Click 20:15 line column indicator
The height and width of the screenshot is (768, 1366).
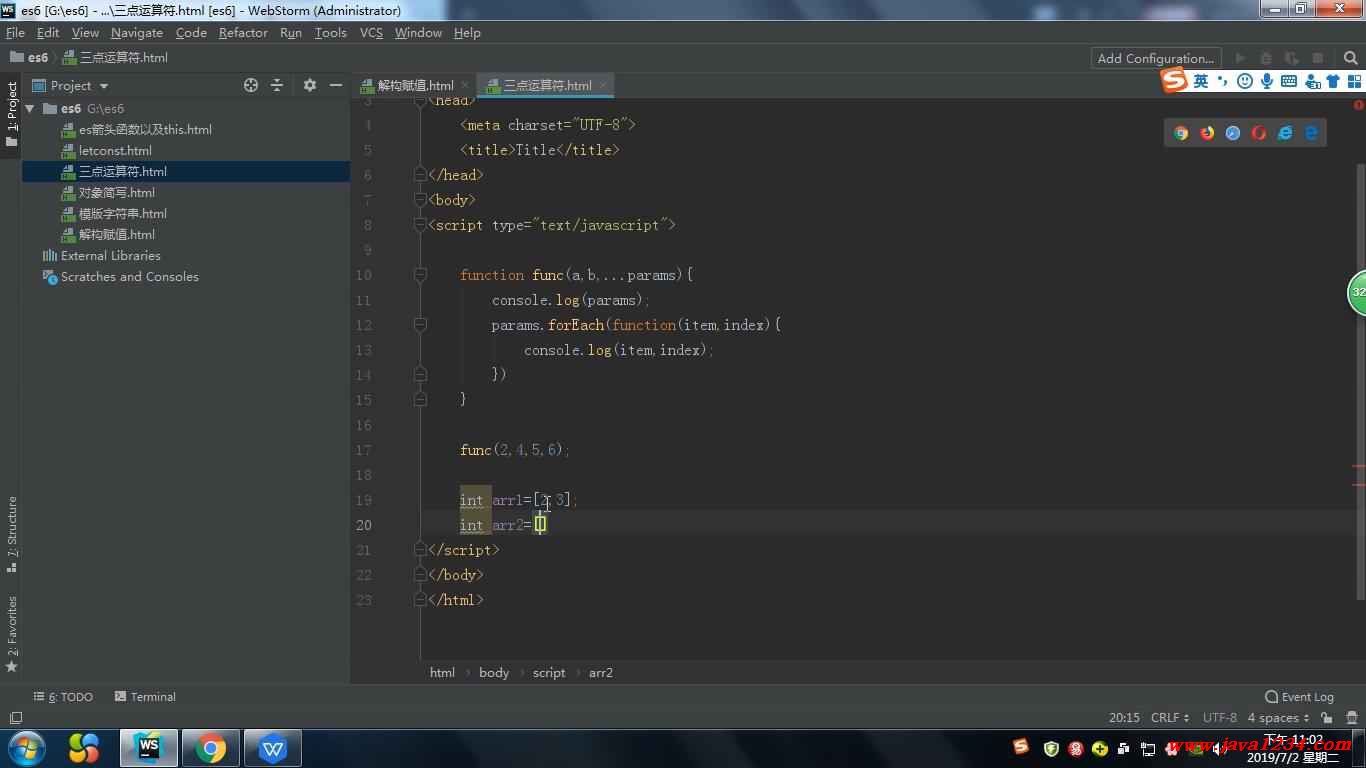coord(1124,718)
